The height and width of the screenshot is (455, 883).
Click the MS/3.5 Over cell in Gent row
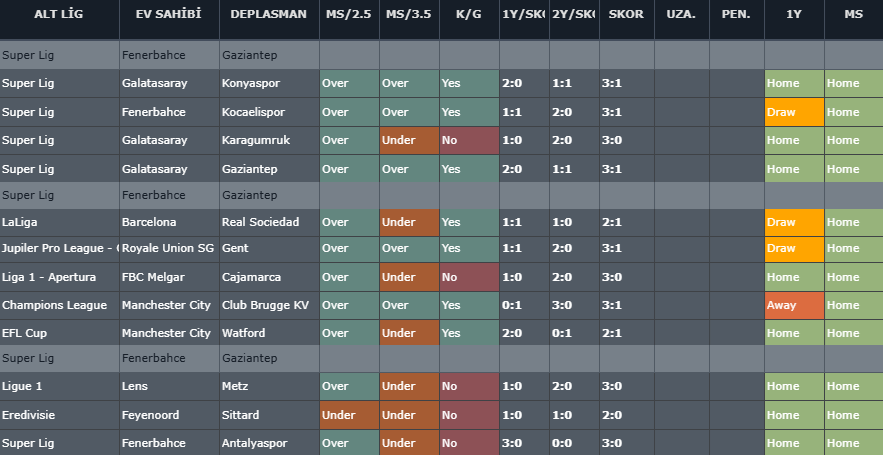coord(409,248)
